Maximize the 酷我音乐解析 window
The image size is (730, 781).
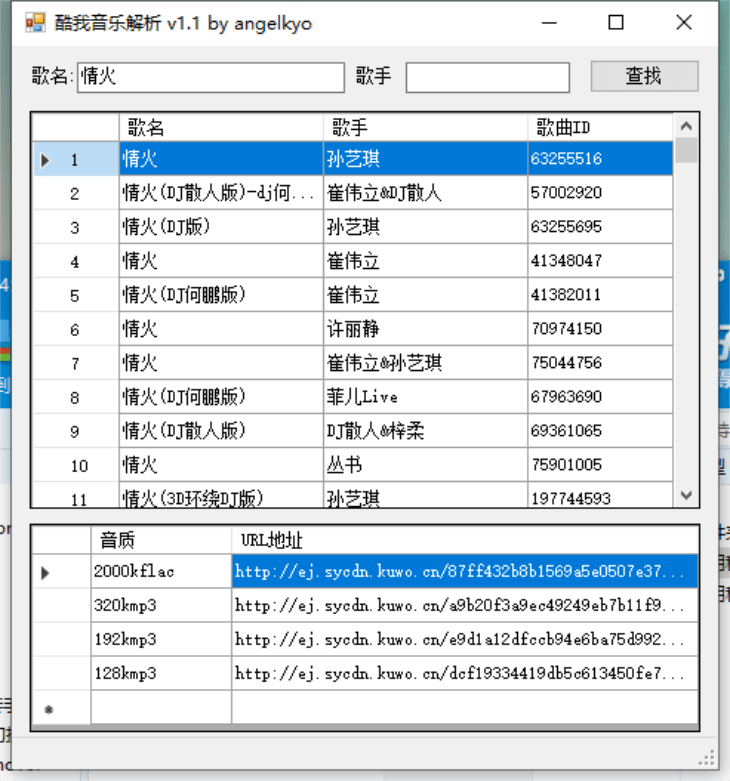tap(616, 23)
